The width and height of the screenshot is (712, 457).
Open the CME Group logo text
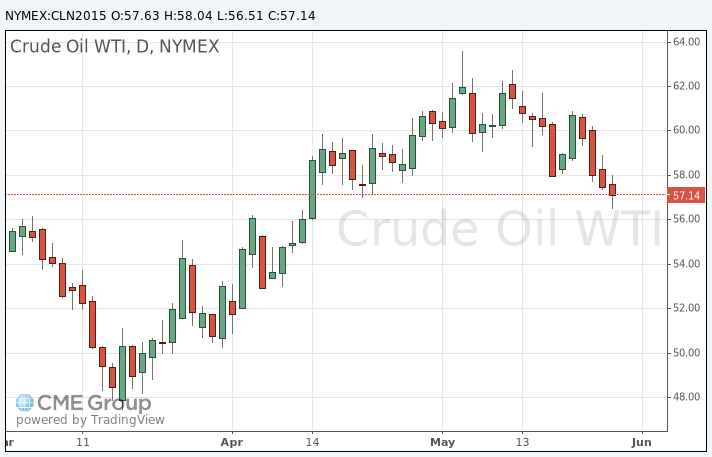[x=94, y=403]
